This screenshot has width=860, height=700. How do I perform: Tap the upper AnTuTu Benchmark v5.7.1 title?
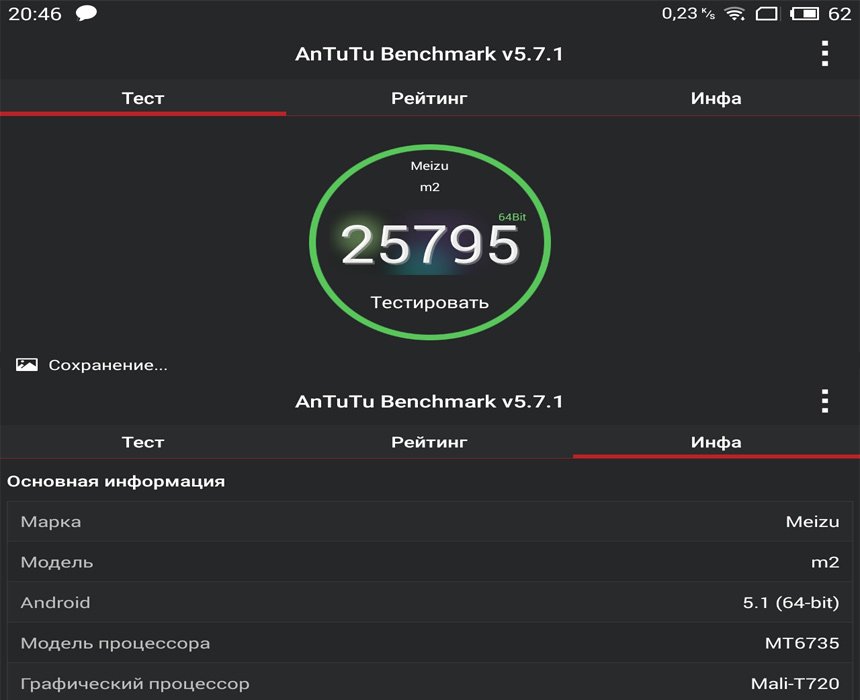(x=429, y=54)
